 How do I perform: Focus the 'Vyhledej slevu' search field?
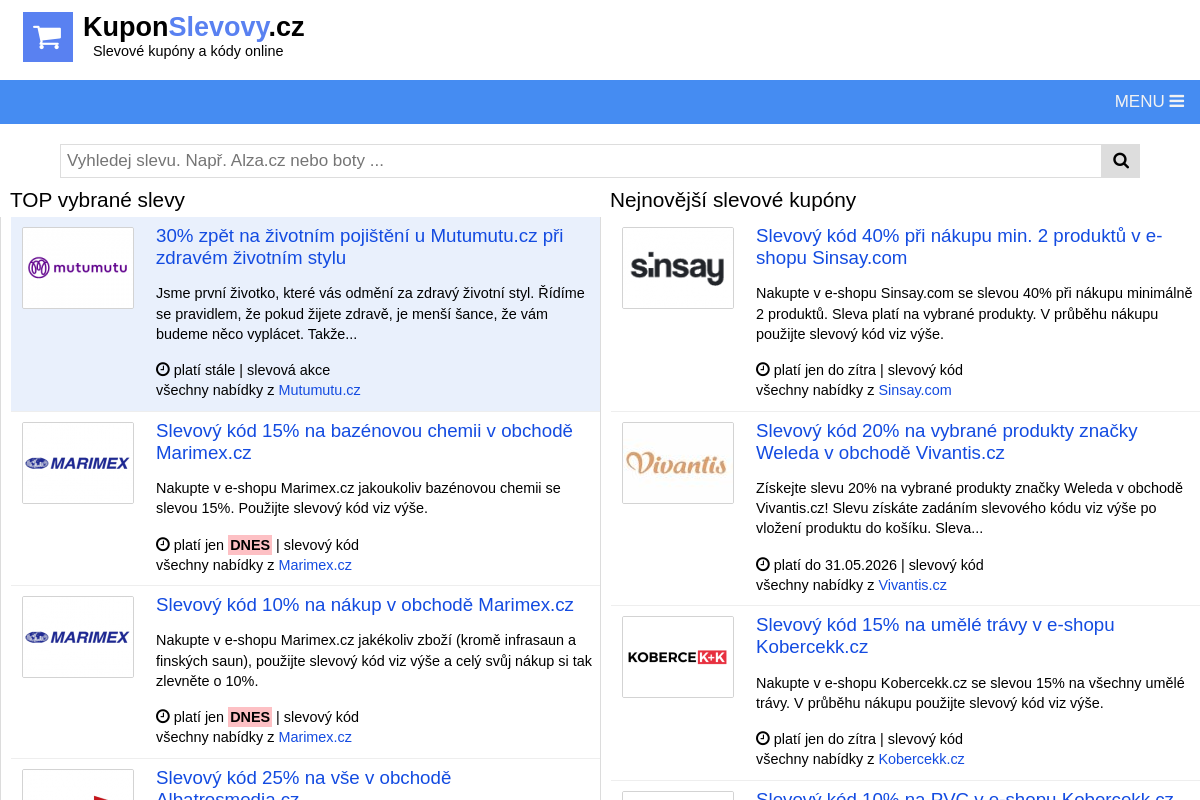[581, 161]
